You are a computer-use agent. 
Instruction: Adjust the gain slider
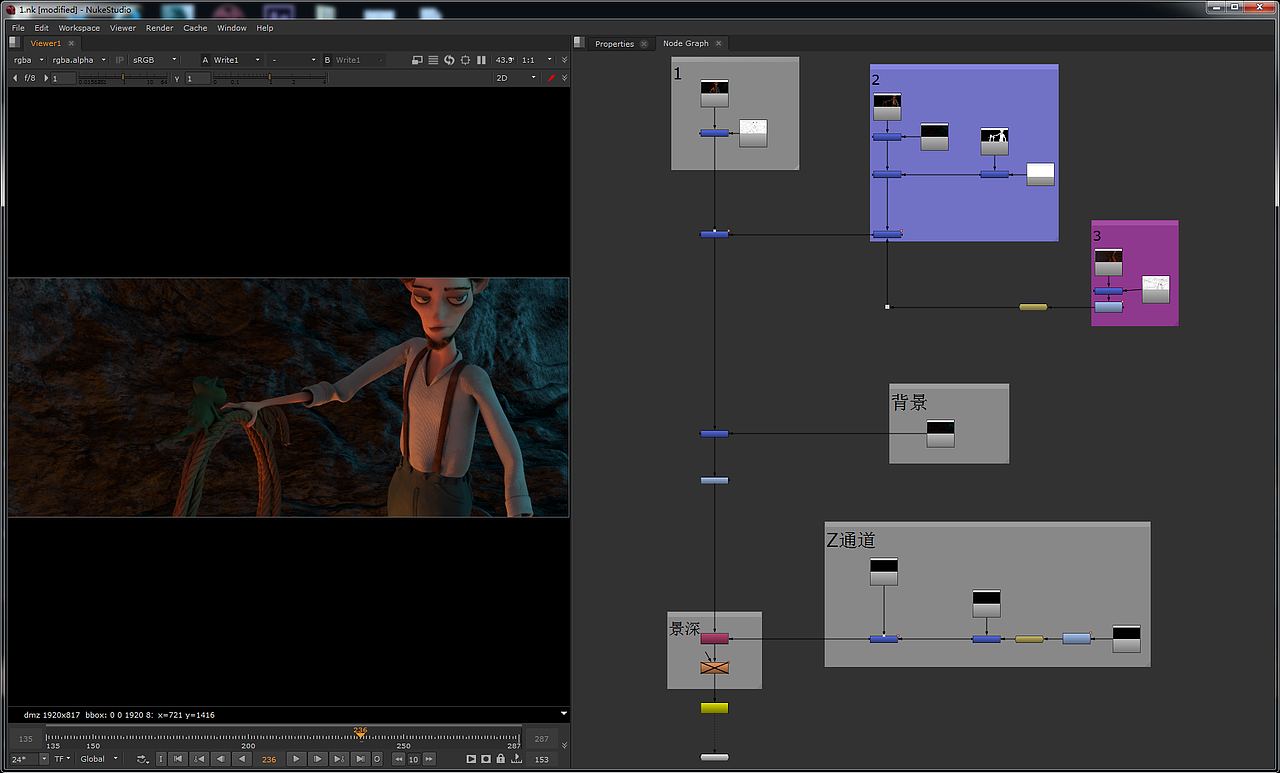point(123,78)
